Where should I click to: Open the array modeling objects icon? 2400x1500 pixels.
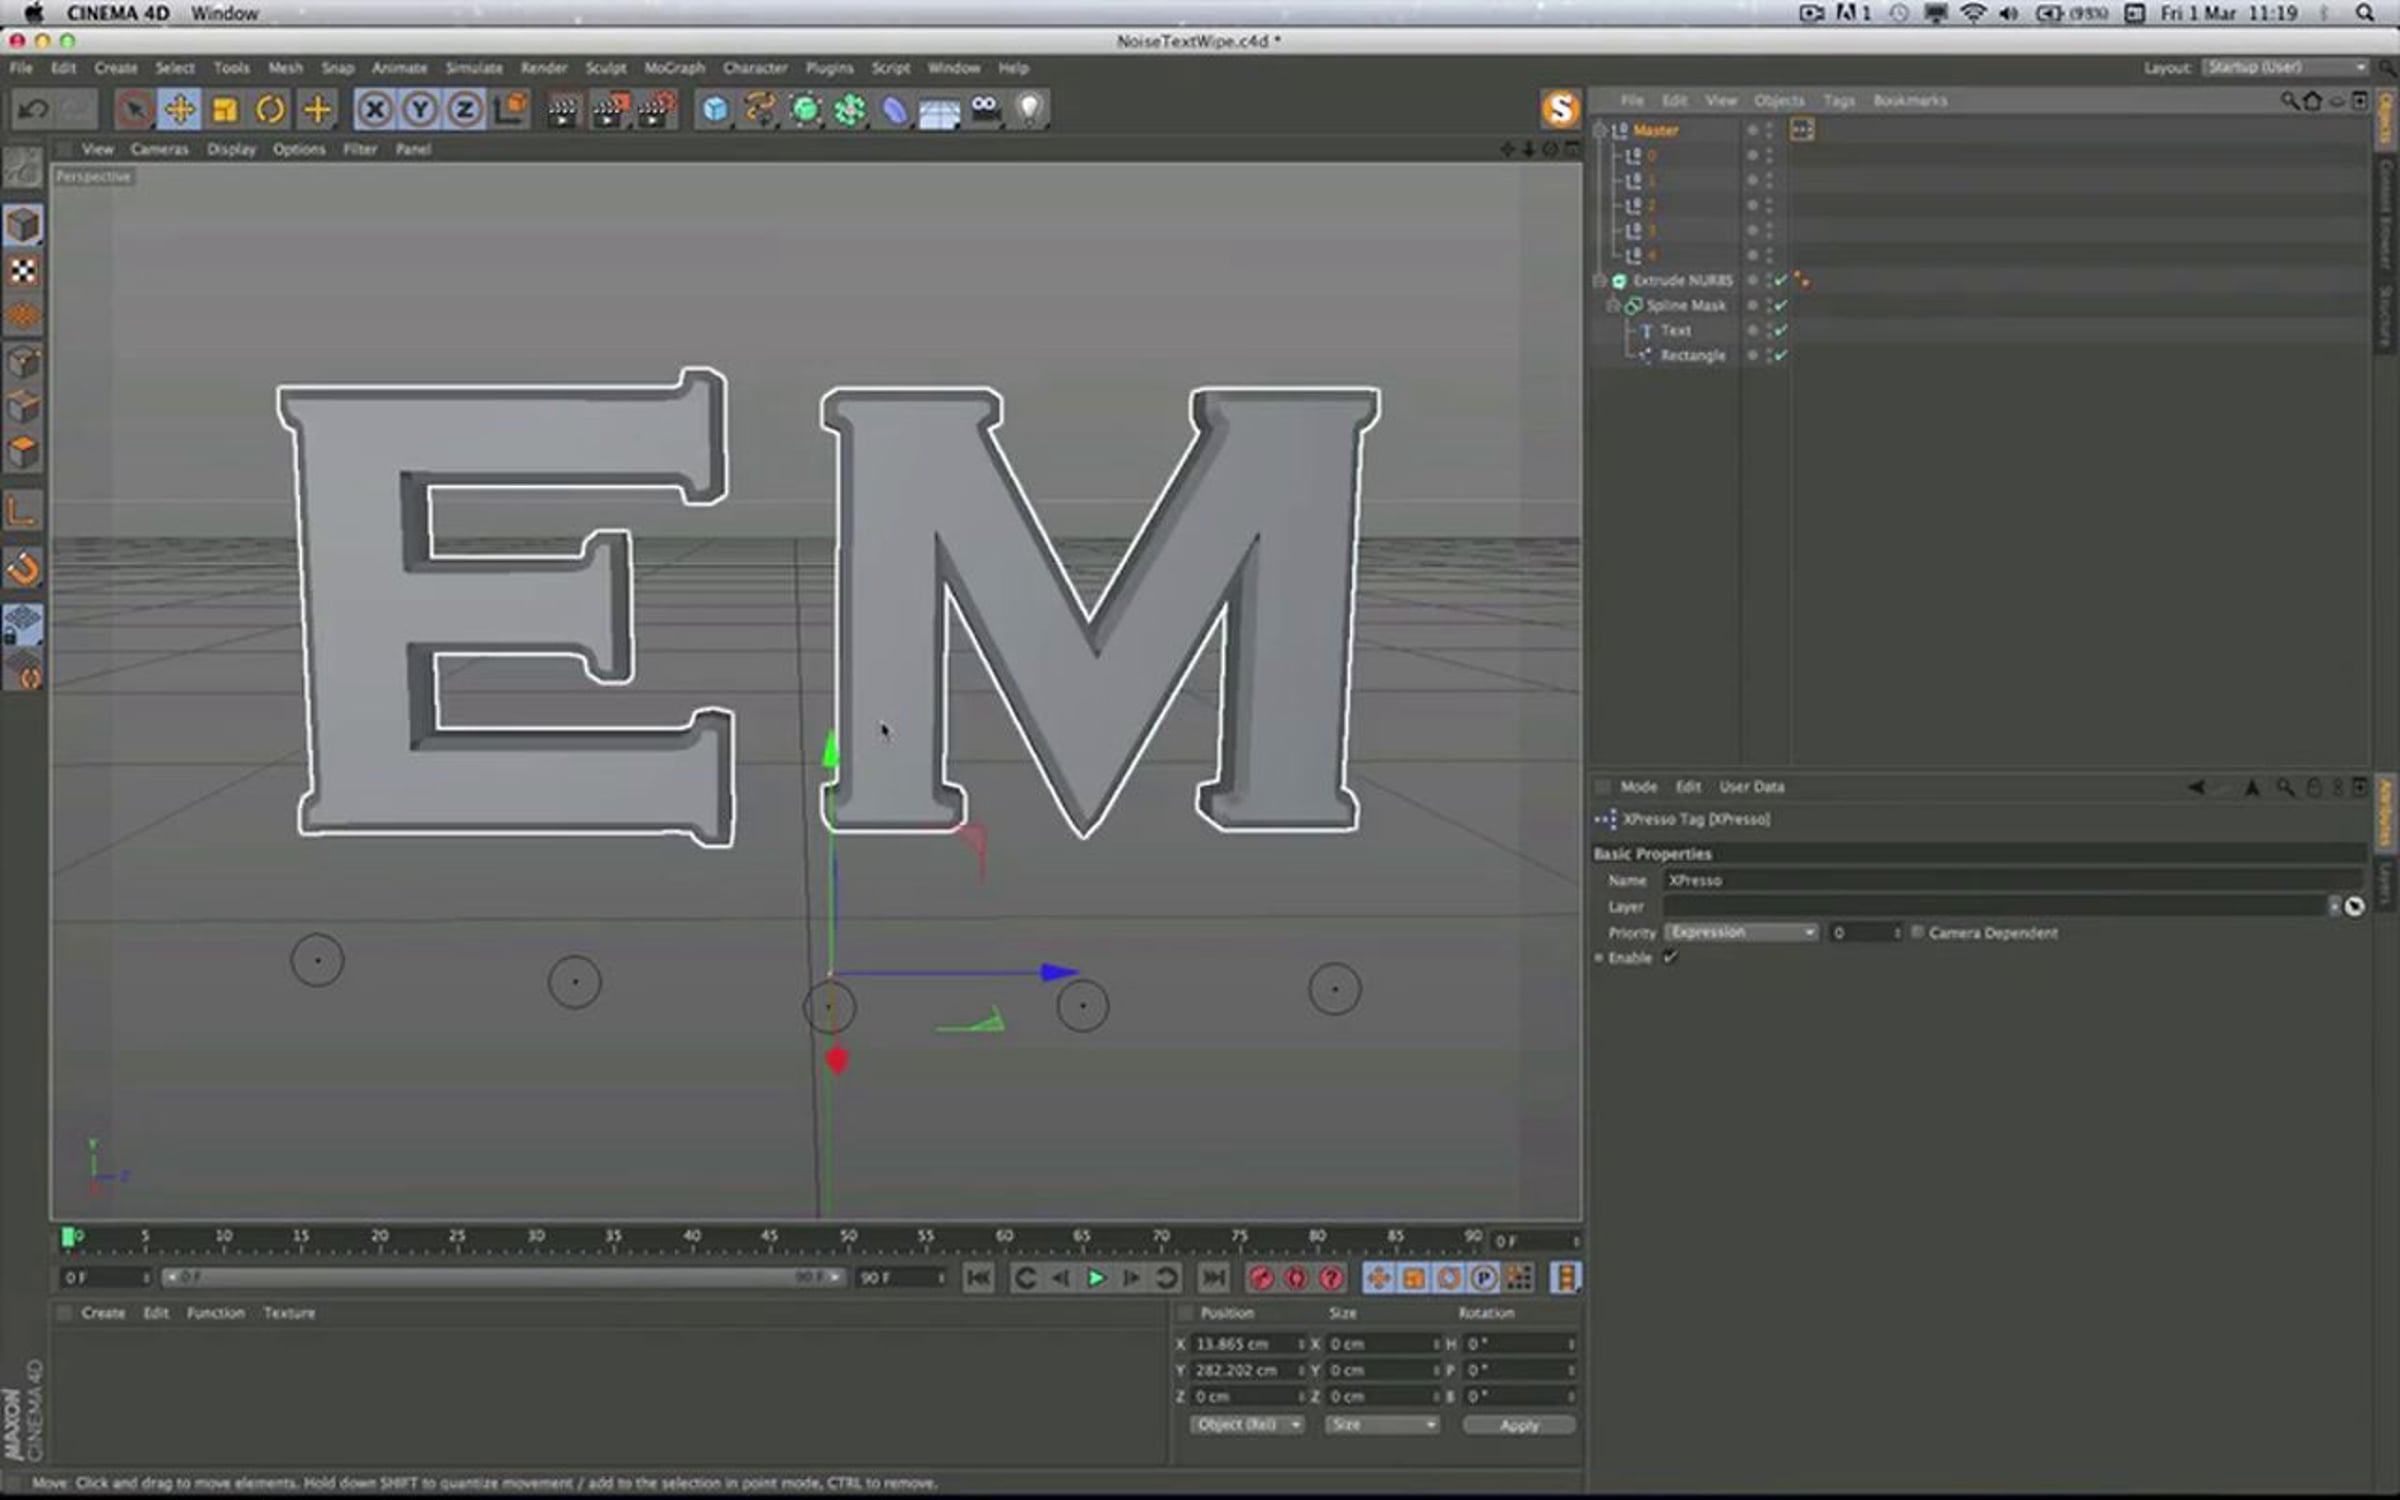click(x=851, y=109)
